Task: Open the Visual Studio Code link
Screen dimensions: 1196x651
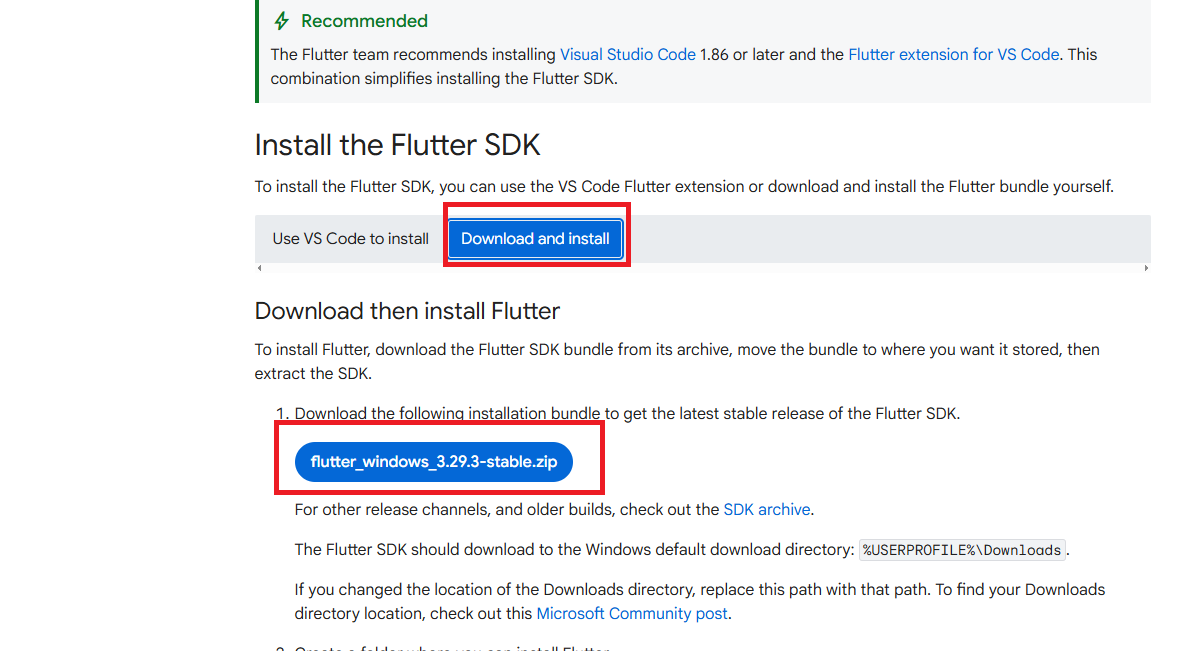Action: point(627,54)
